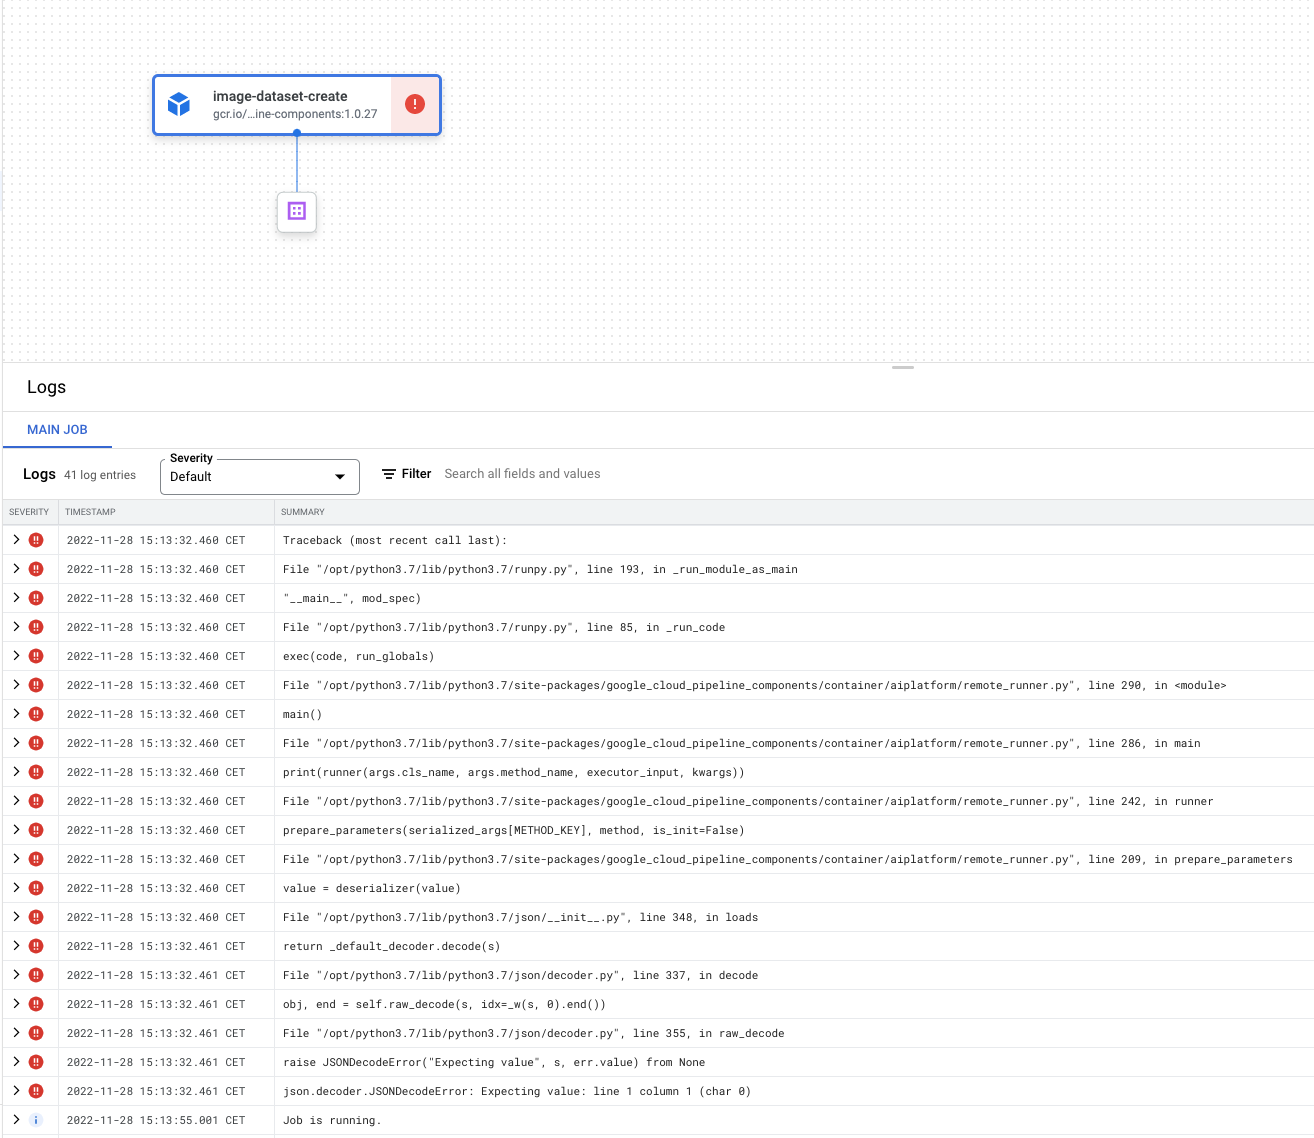Click the error icon on the main() log row
Viewport: 1314px width, 1138px height.
[x=36, y=713]
